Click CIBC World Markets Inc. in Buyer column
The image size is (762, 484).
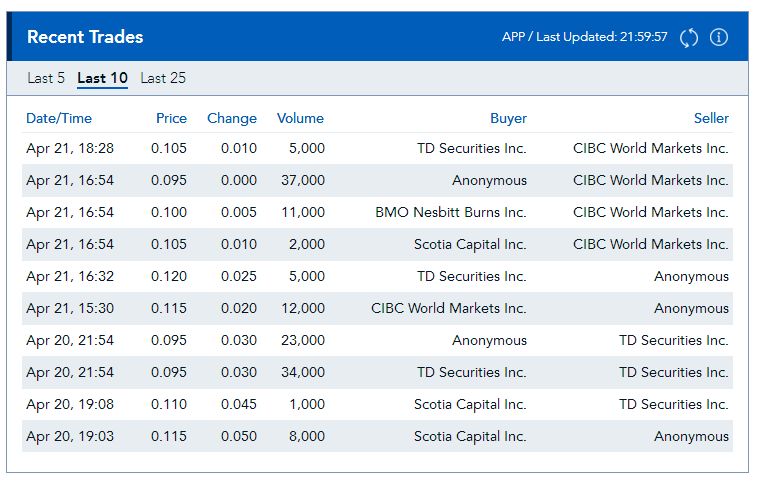[449, 308]
